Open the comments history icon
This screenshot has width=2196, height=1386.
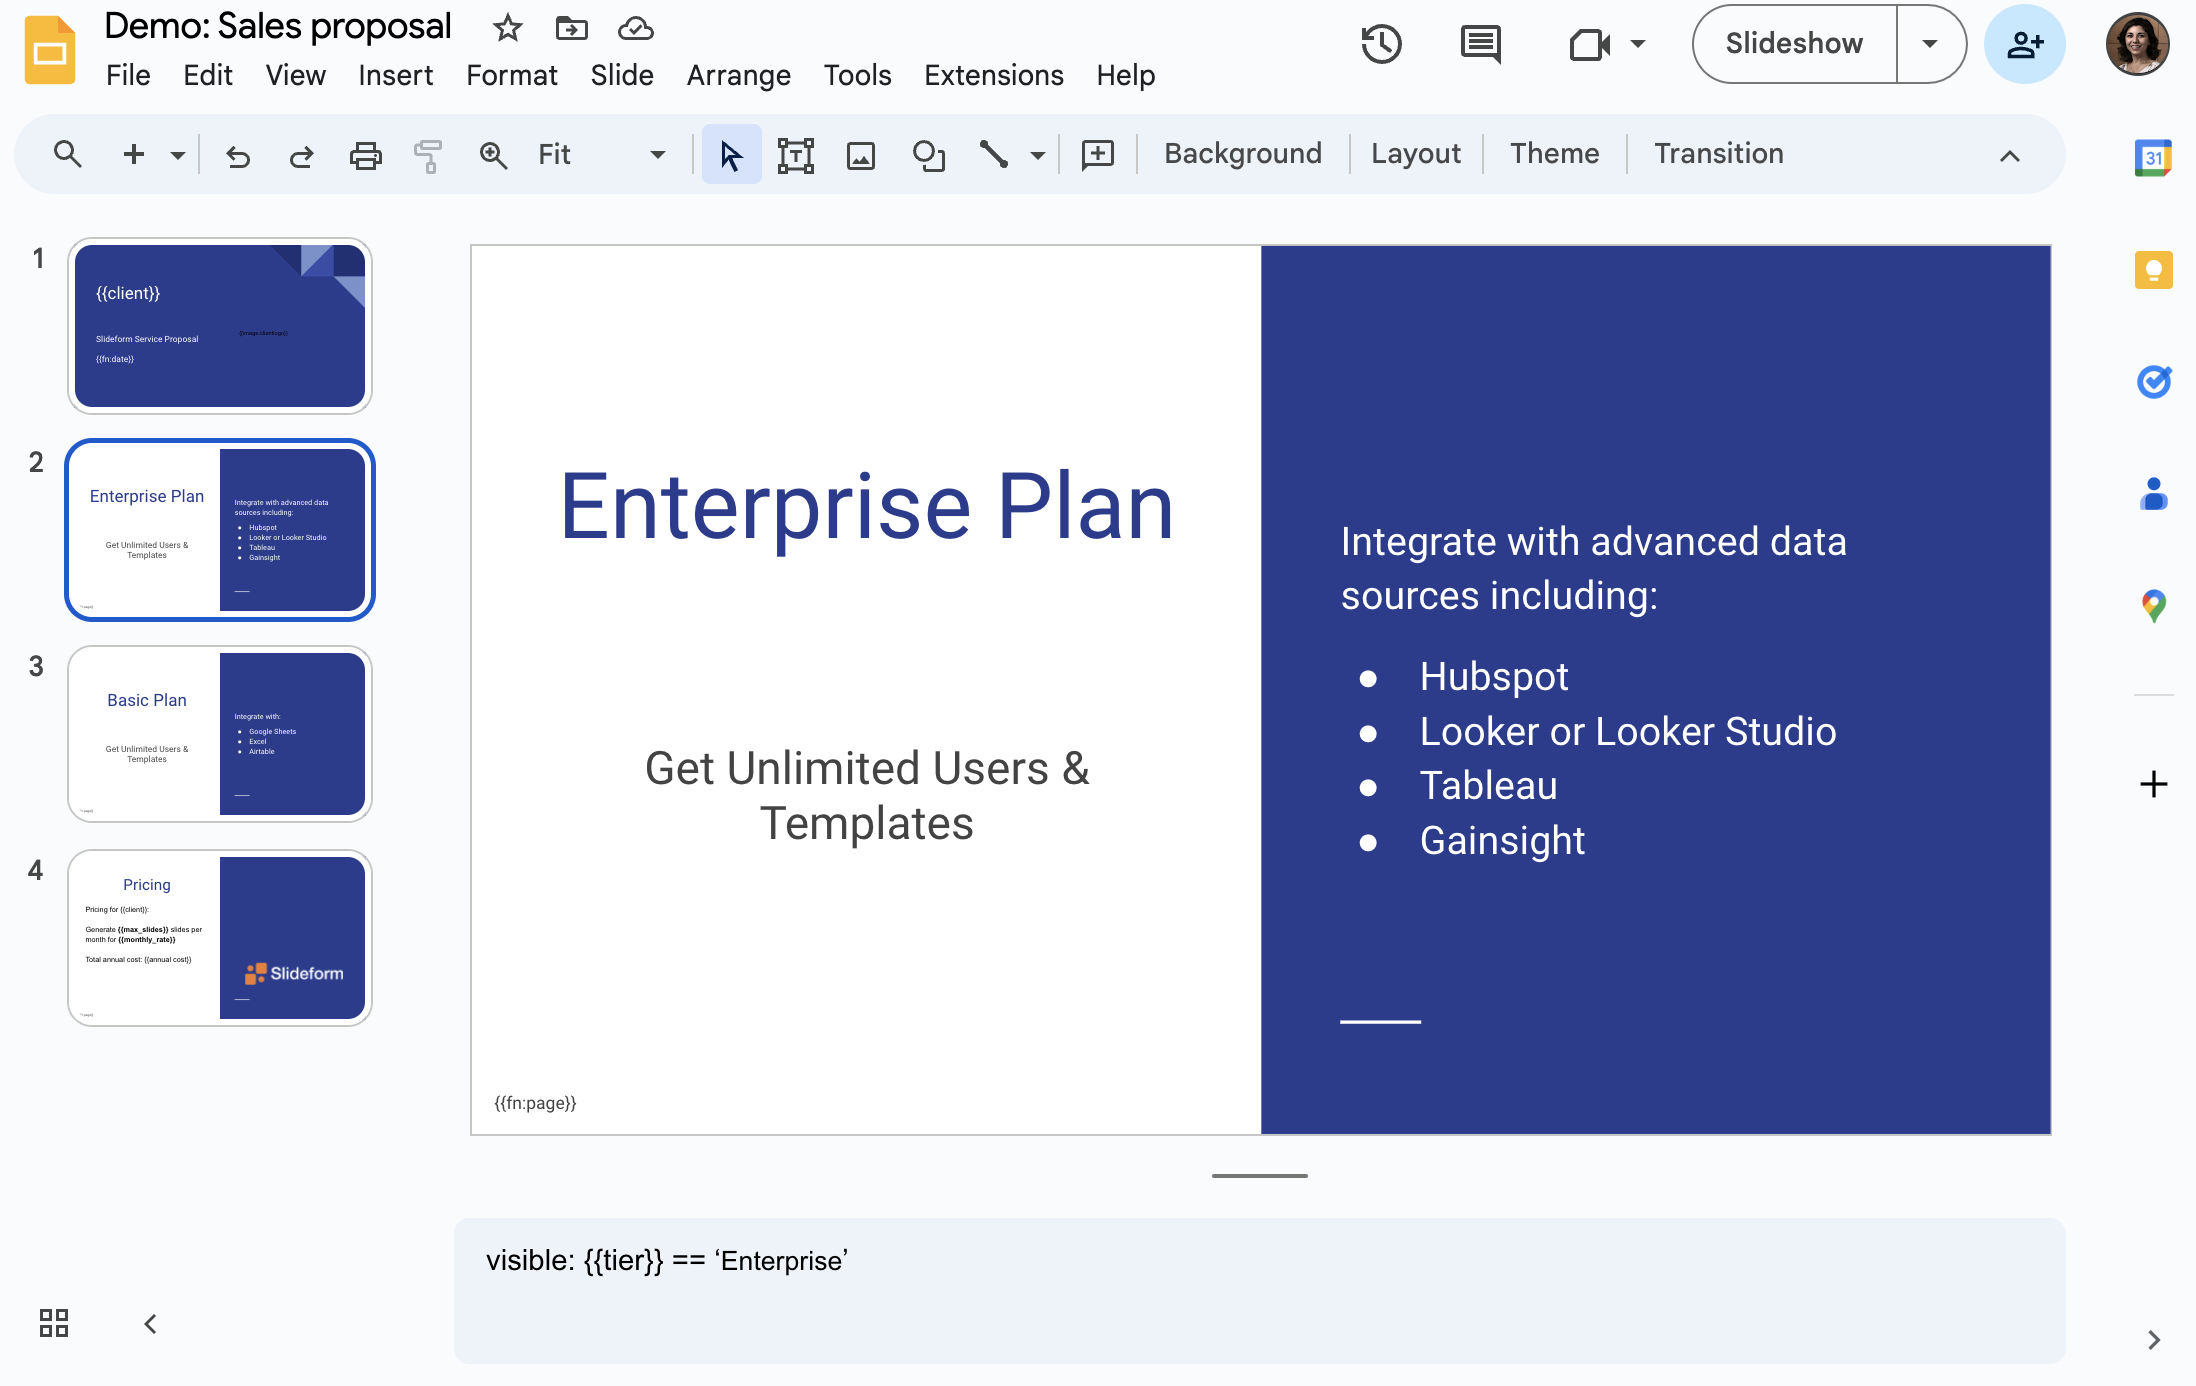coord(1481,44)
